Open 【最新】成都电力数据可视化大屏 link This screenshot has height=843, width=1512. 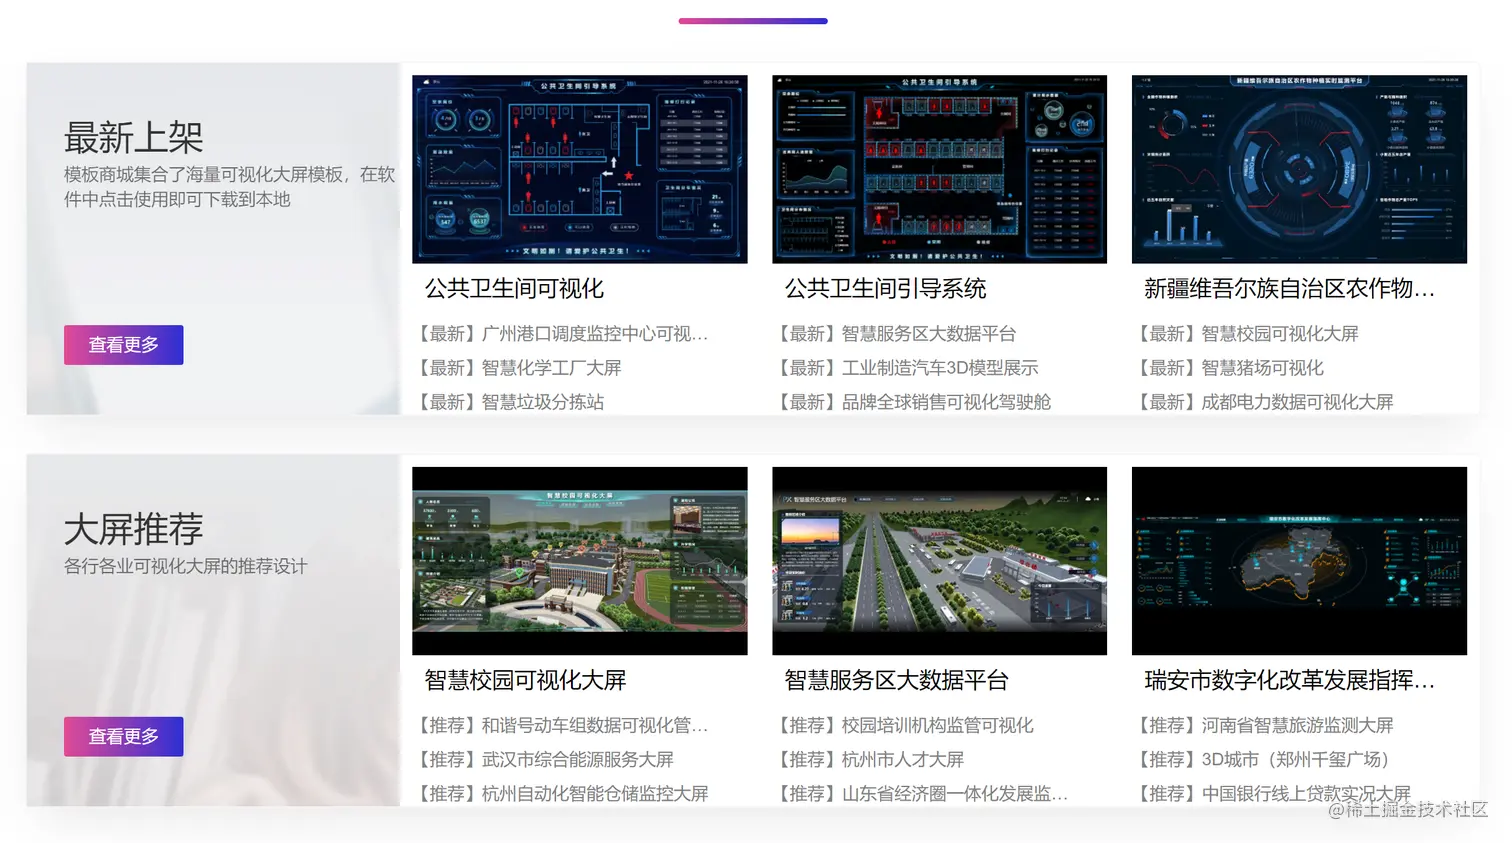point(1264,402)
